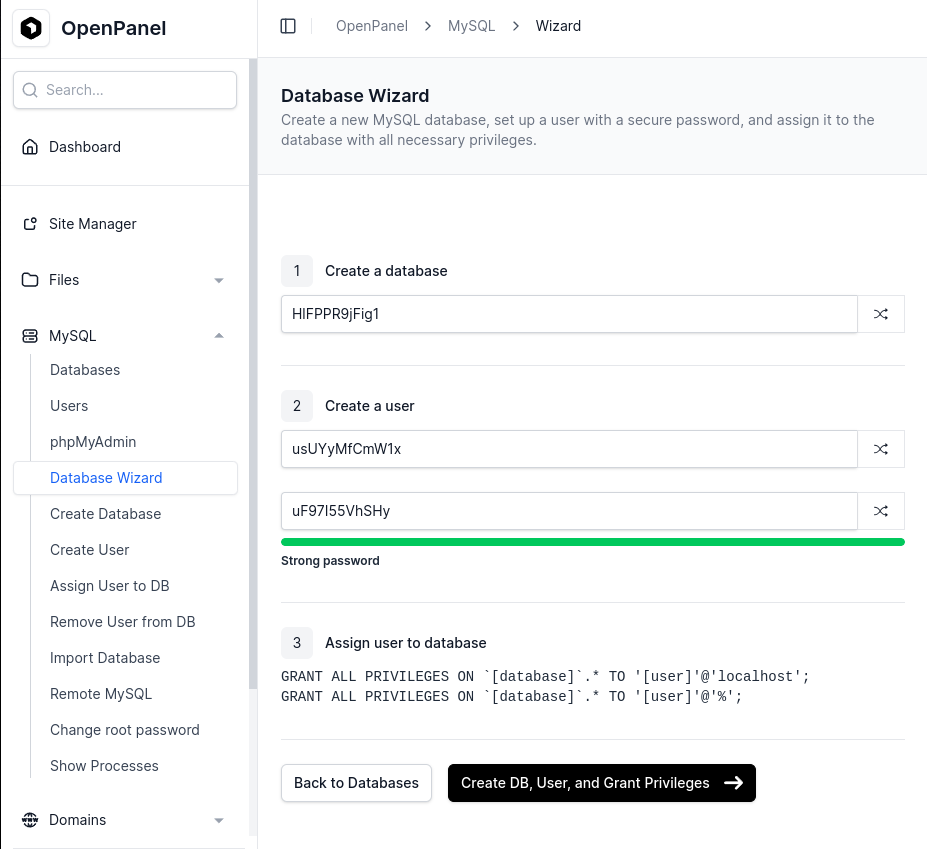Expand the Files menu arrow
Viewport: 927px width, 849px height.
(x=219, y=280)
